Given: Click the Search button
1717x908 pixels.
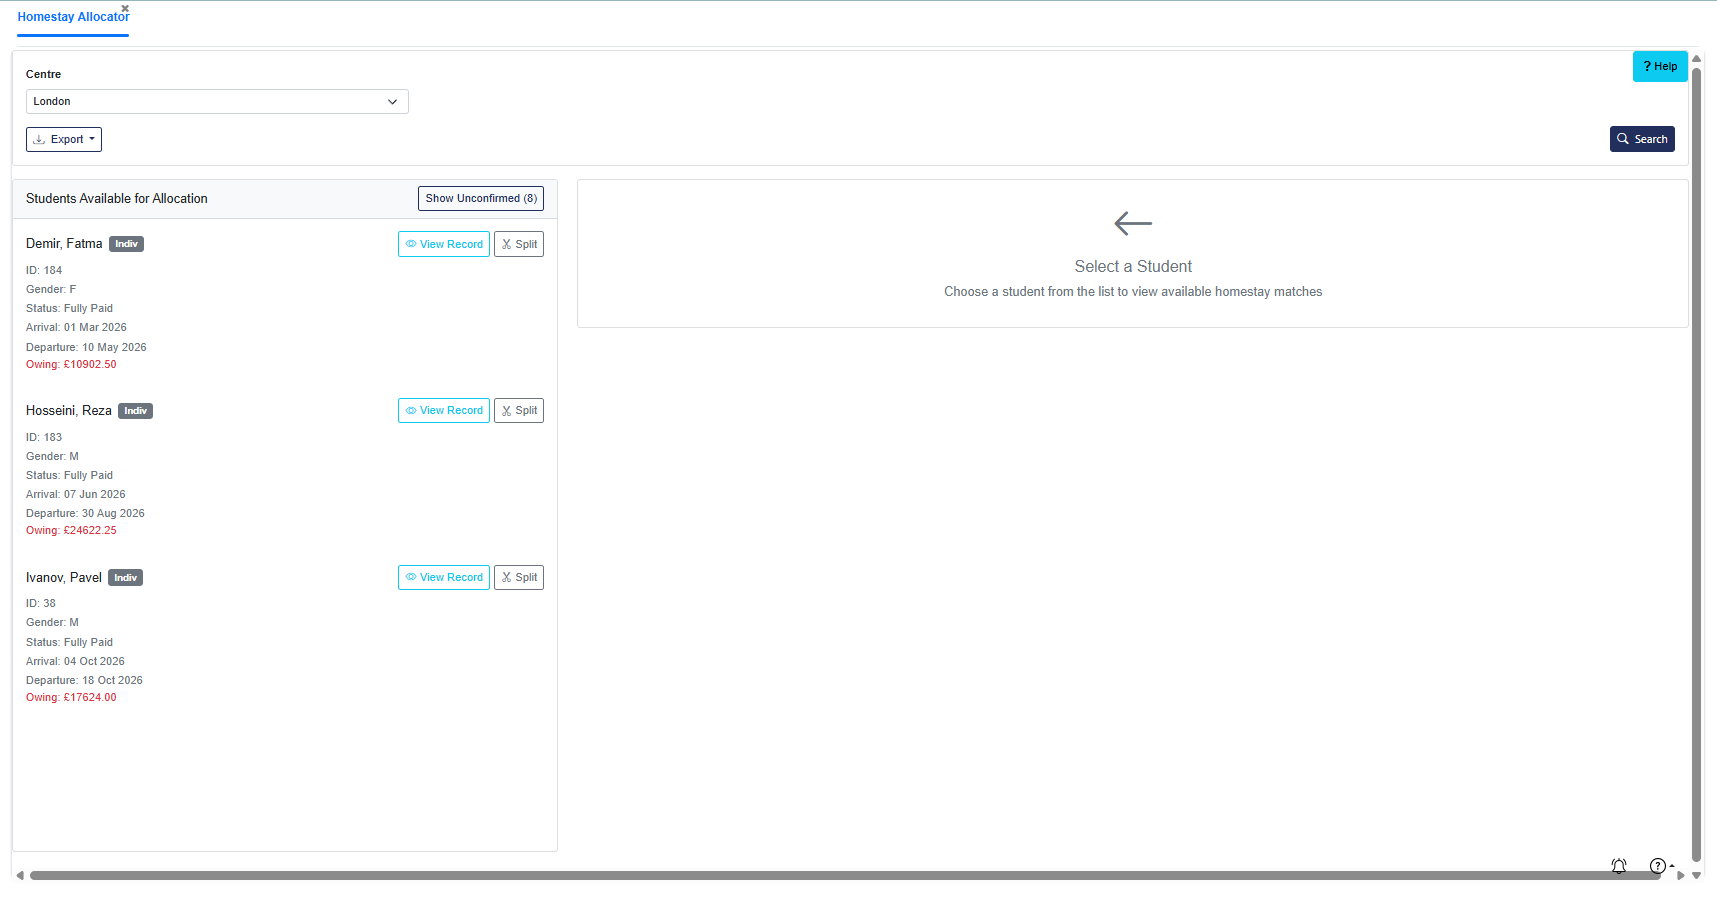Looking at the screenshot, I should point(1642,139).
